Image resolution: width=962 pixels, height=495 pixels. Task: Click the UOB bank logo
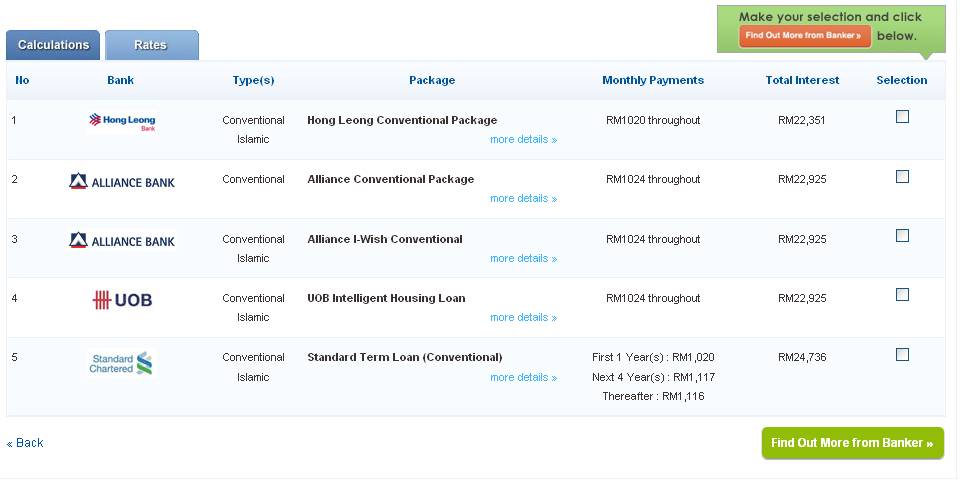click(122, 300)
